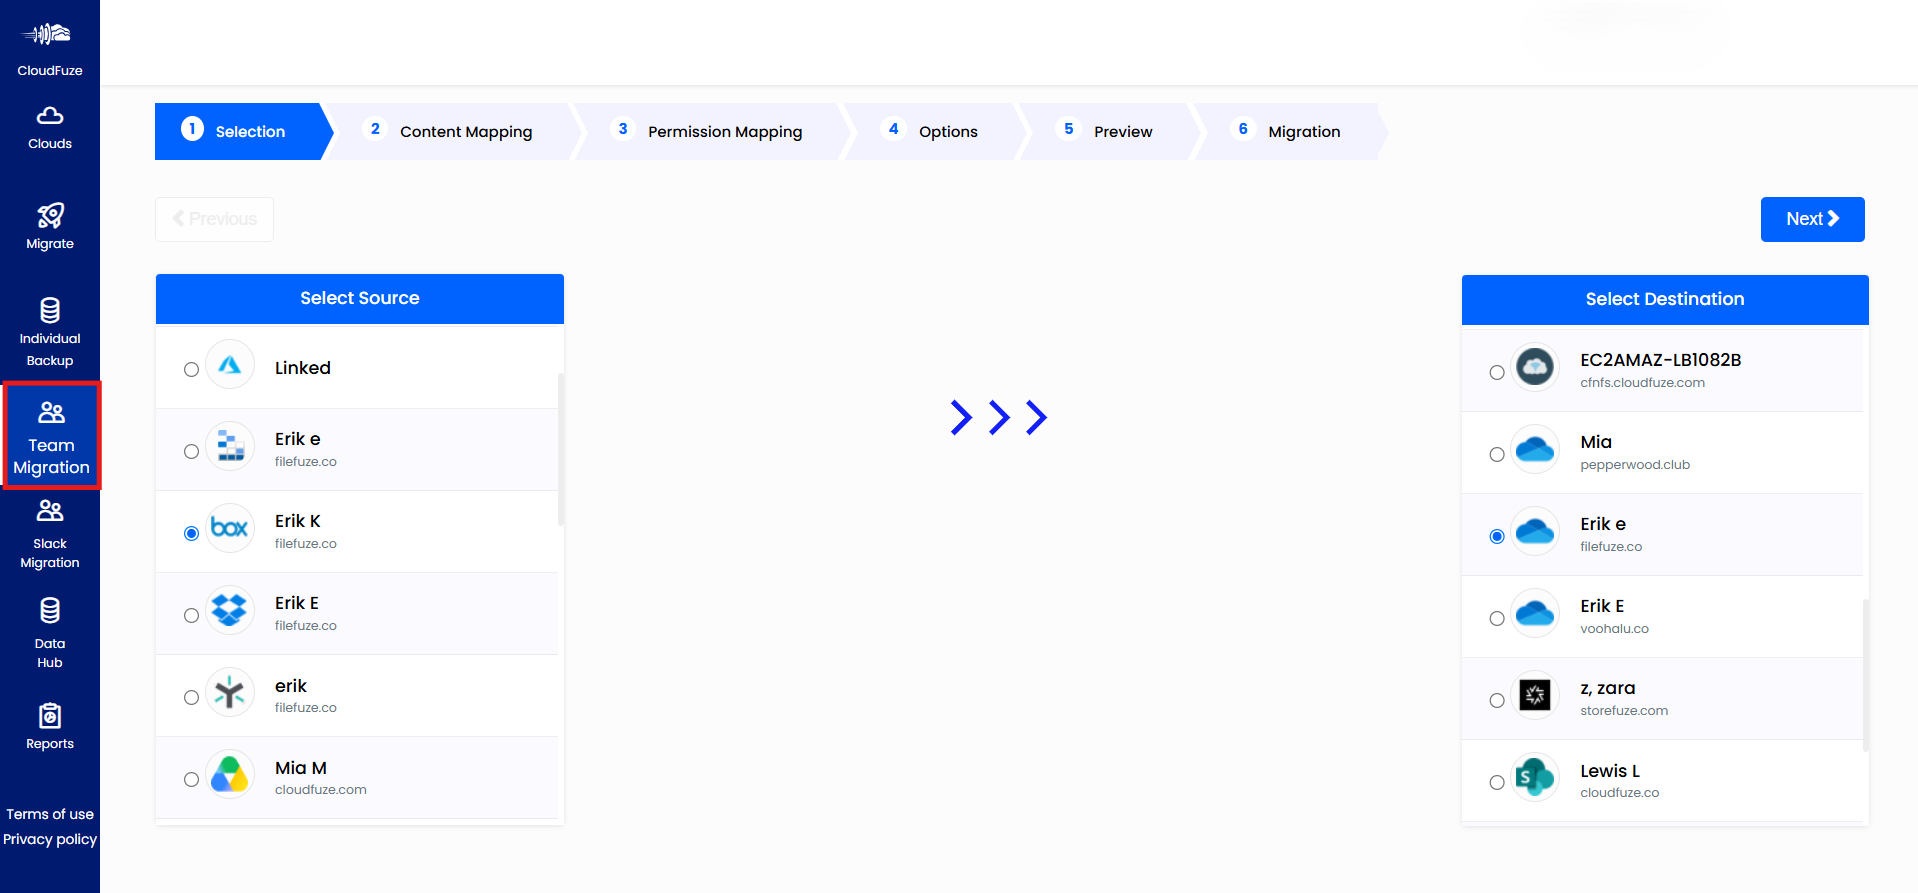1918x893 pixels.
Task: Open the Privacy policy link
Action: [50, 839]
